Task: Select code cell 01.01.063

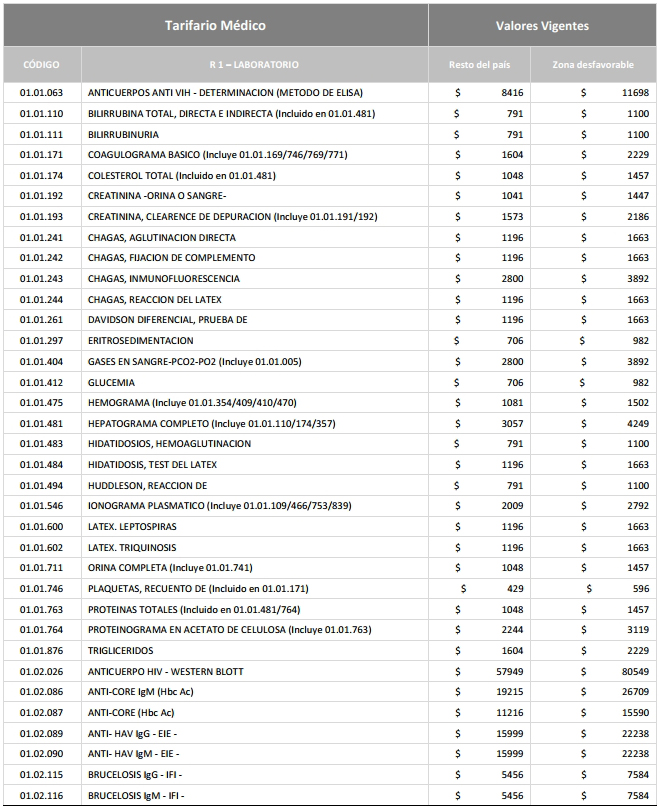Action: (x=41, y=93)
